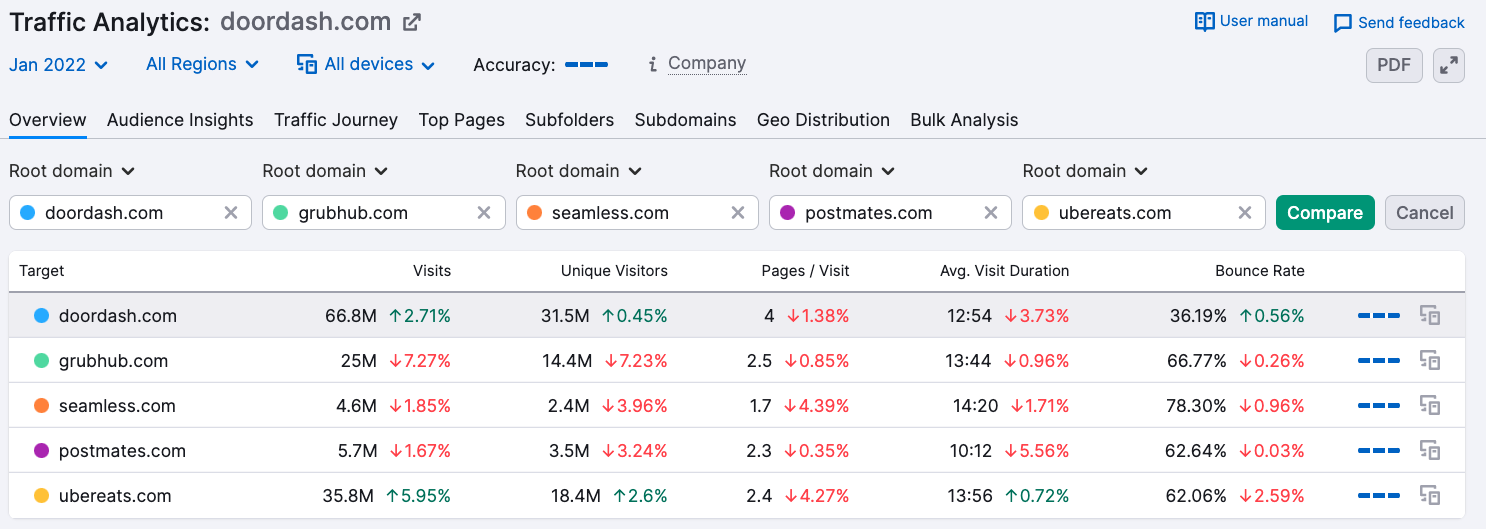The height and width of the screenshot is (529, 1486).
Task: Switch to the Traffic Journey tab
Action: click(336, 120)
